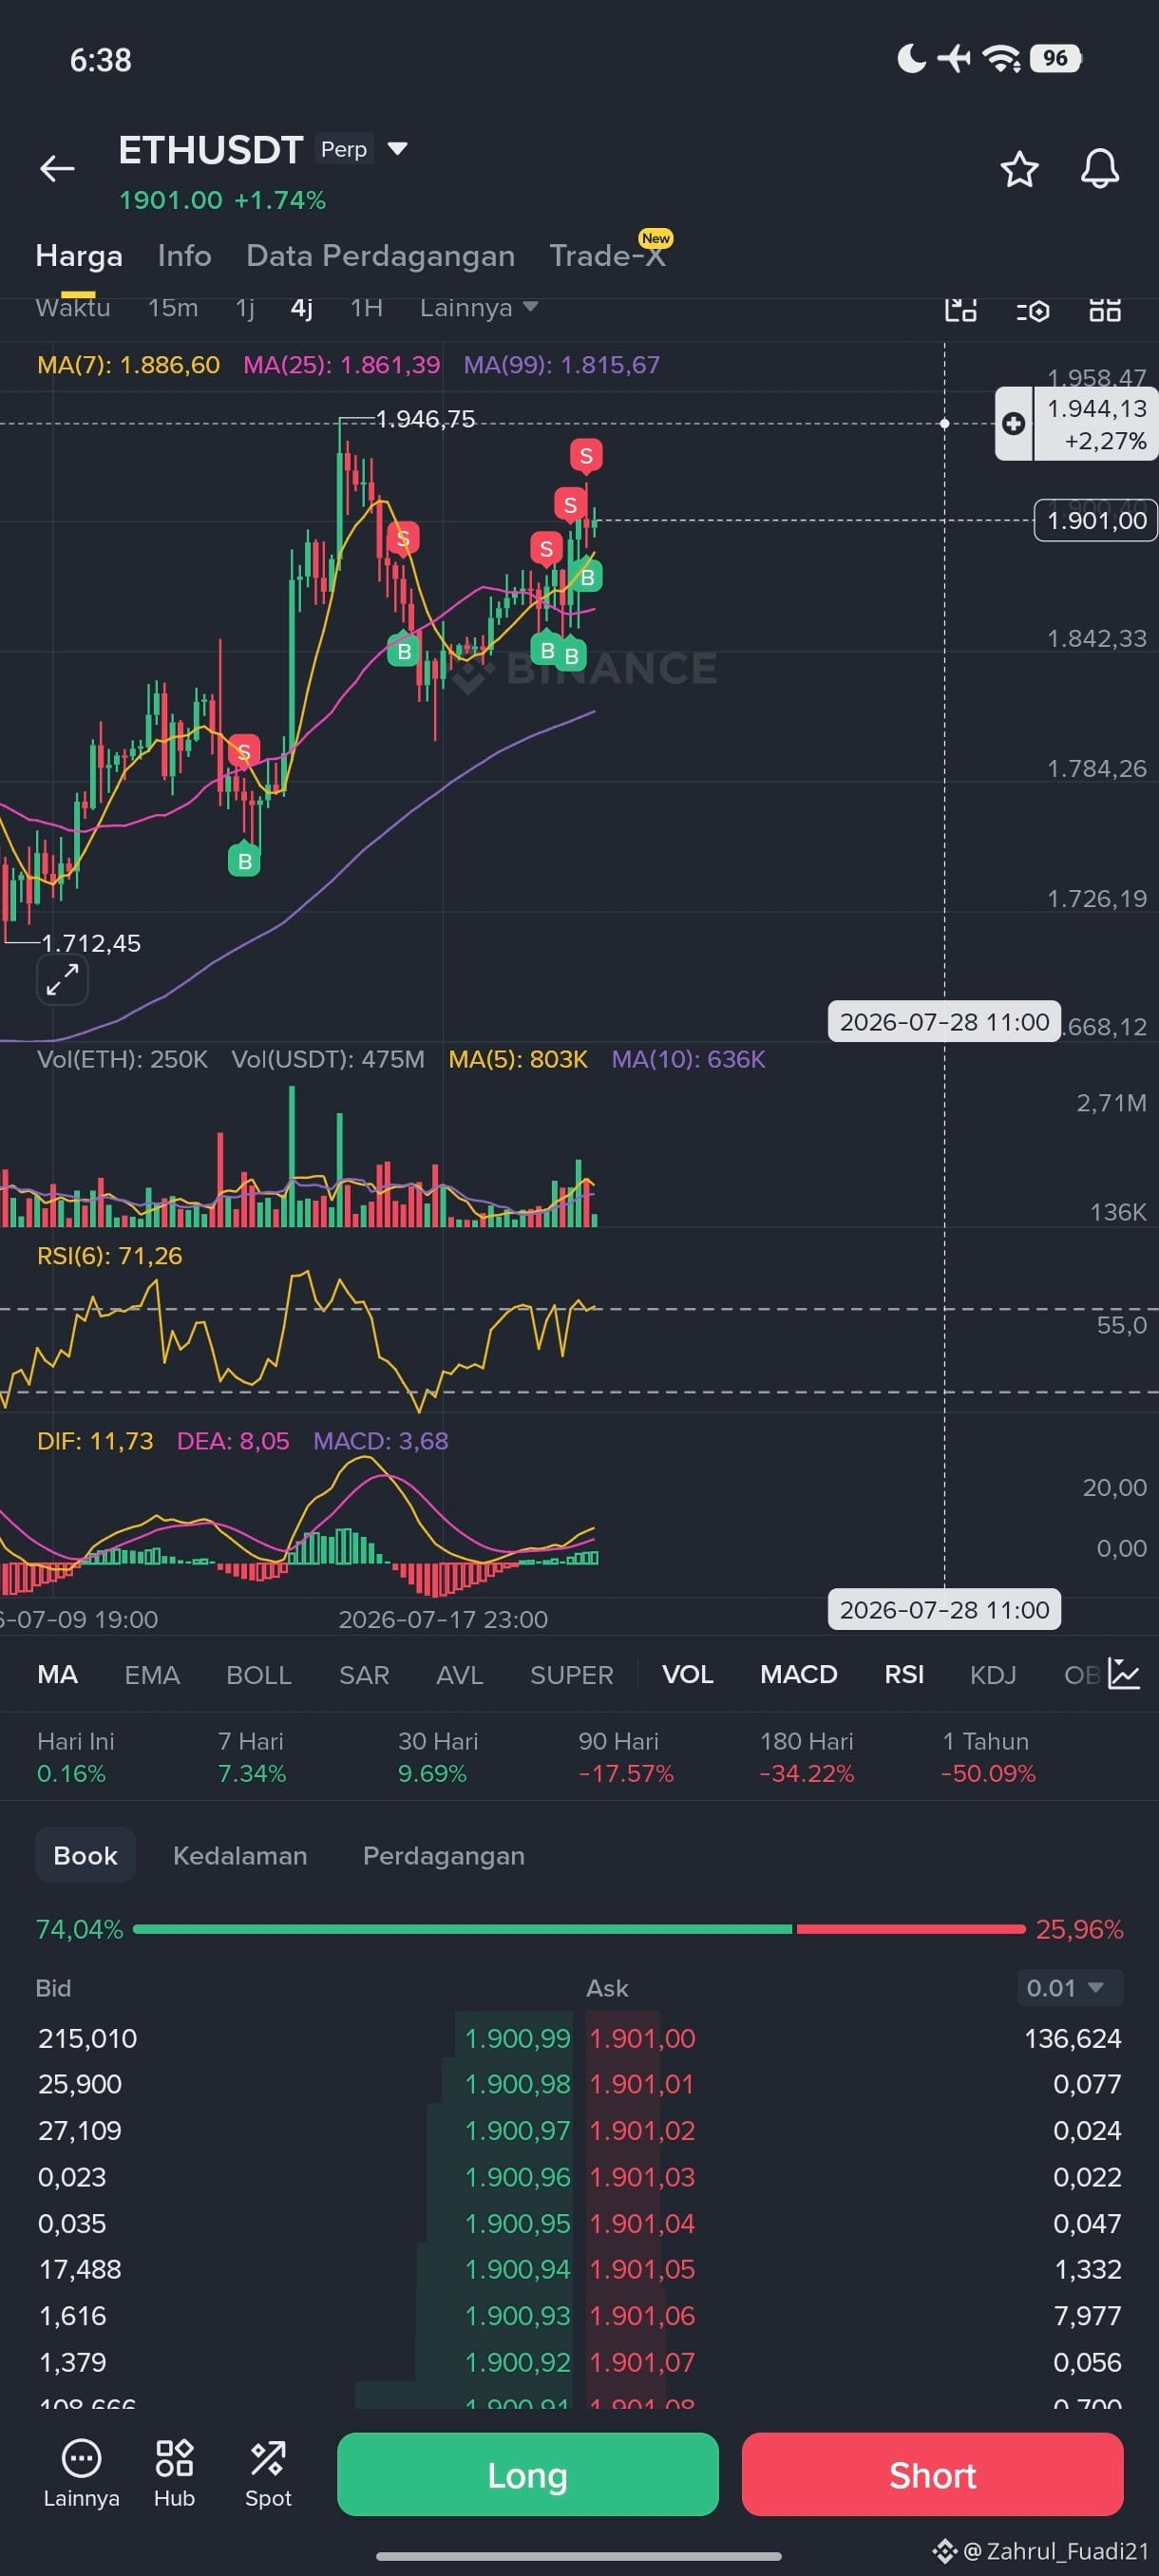Viewport: 1159px width, 2576px height.
Task: Open Data Perdagangan tab
Action: click(x=380, y=256)
